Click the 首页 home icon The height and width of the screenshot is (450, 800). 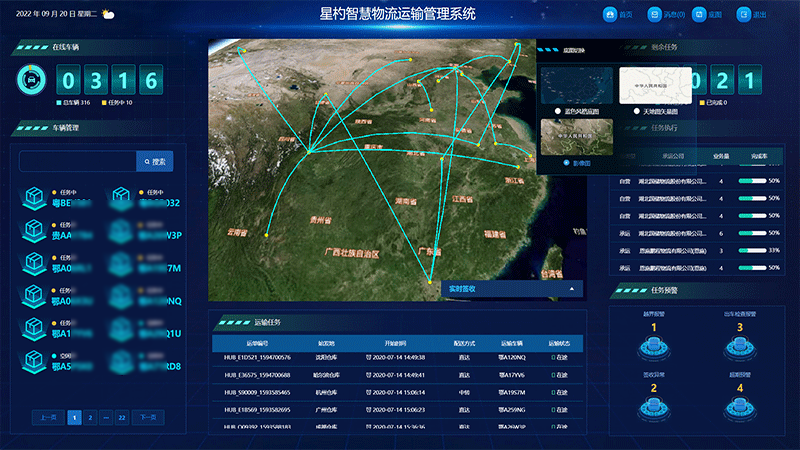tap(610, 15)
